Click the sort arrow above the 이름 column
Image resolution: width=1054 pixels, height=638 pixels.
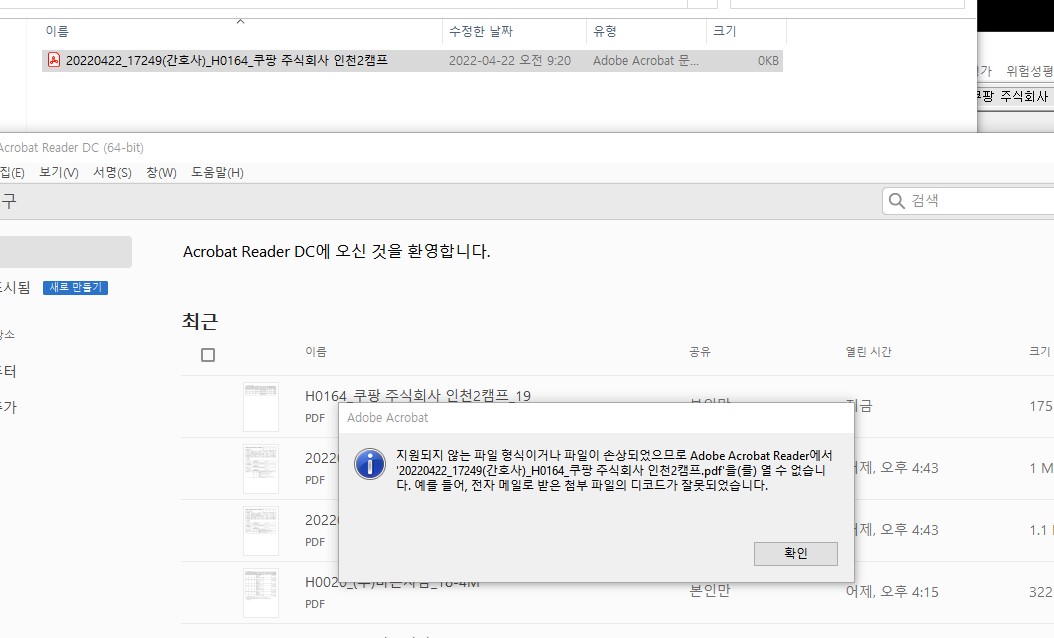[241, 22]
